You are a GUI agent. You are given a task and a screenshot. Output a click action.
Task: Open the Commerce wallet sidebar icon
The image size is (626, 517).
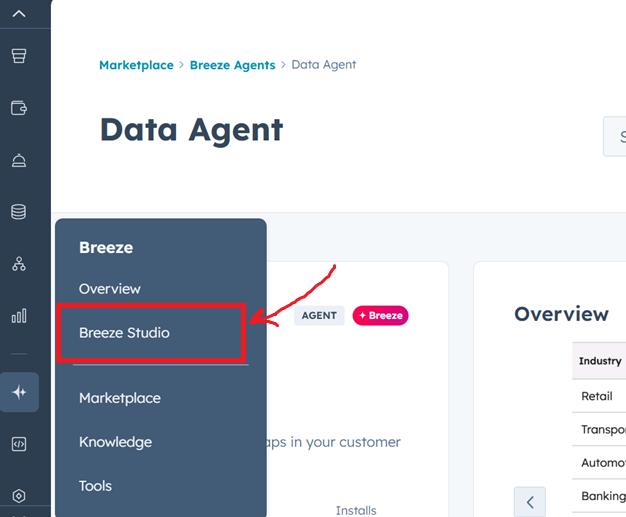pyautogui.click(x=19, y=108)
